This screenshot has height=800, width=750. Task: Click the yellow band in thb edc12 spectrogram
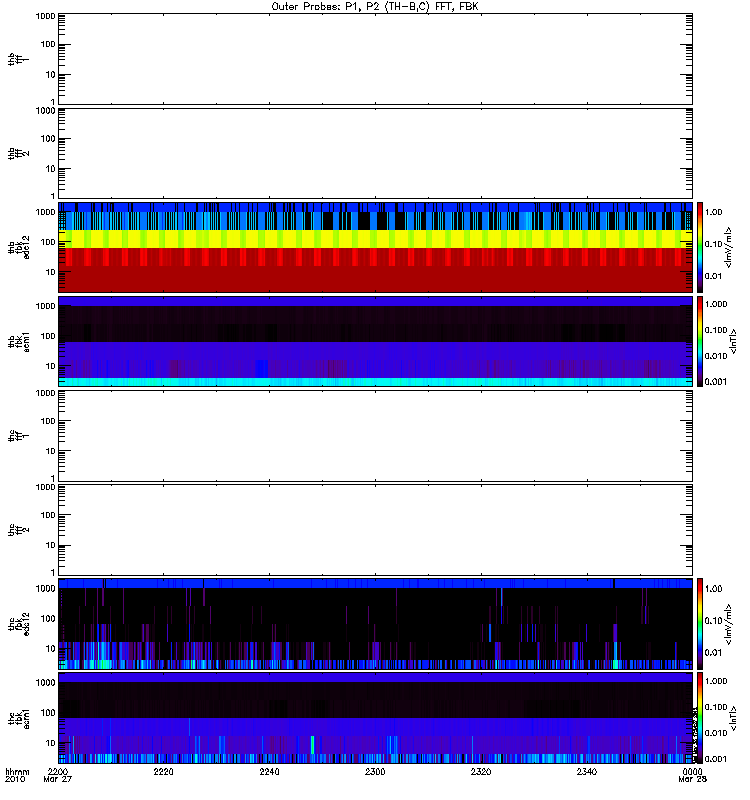[375, 239]
